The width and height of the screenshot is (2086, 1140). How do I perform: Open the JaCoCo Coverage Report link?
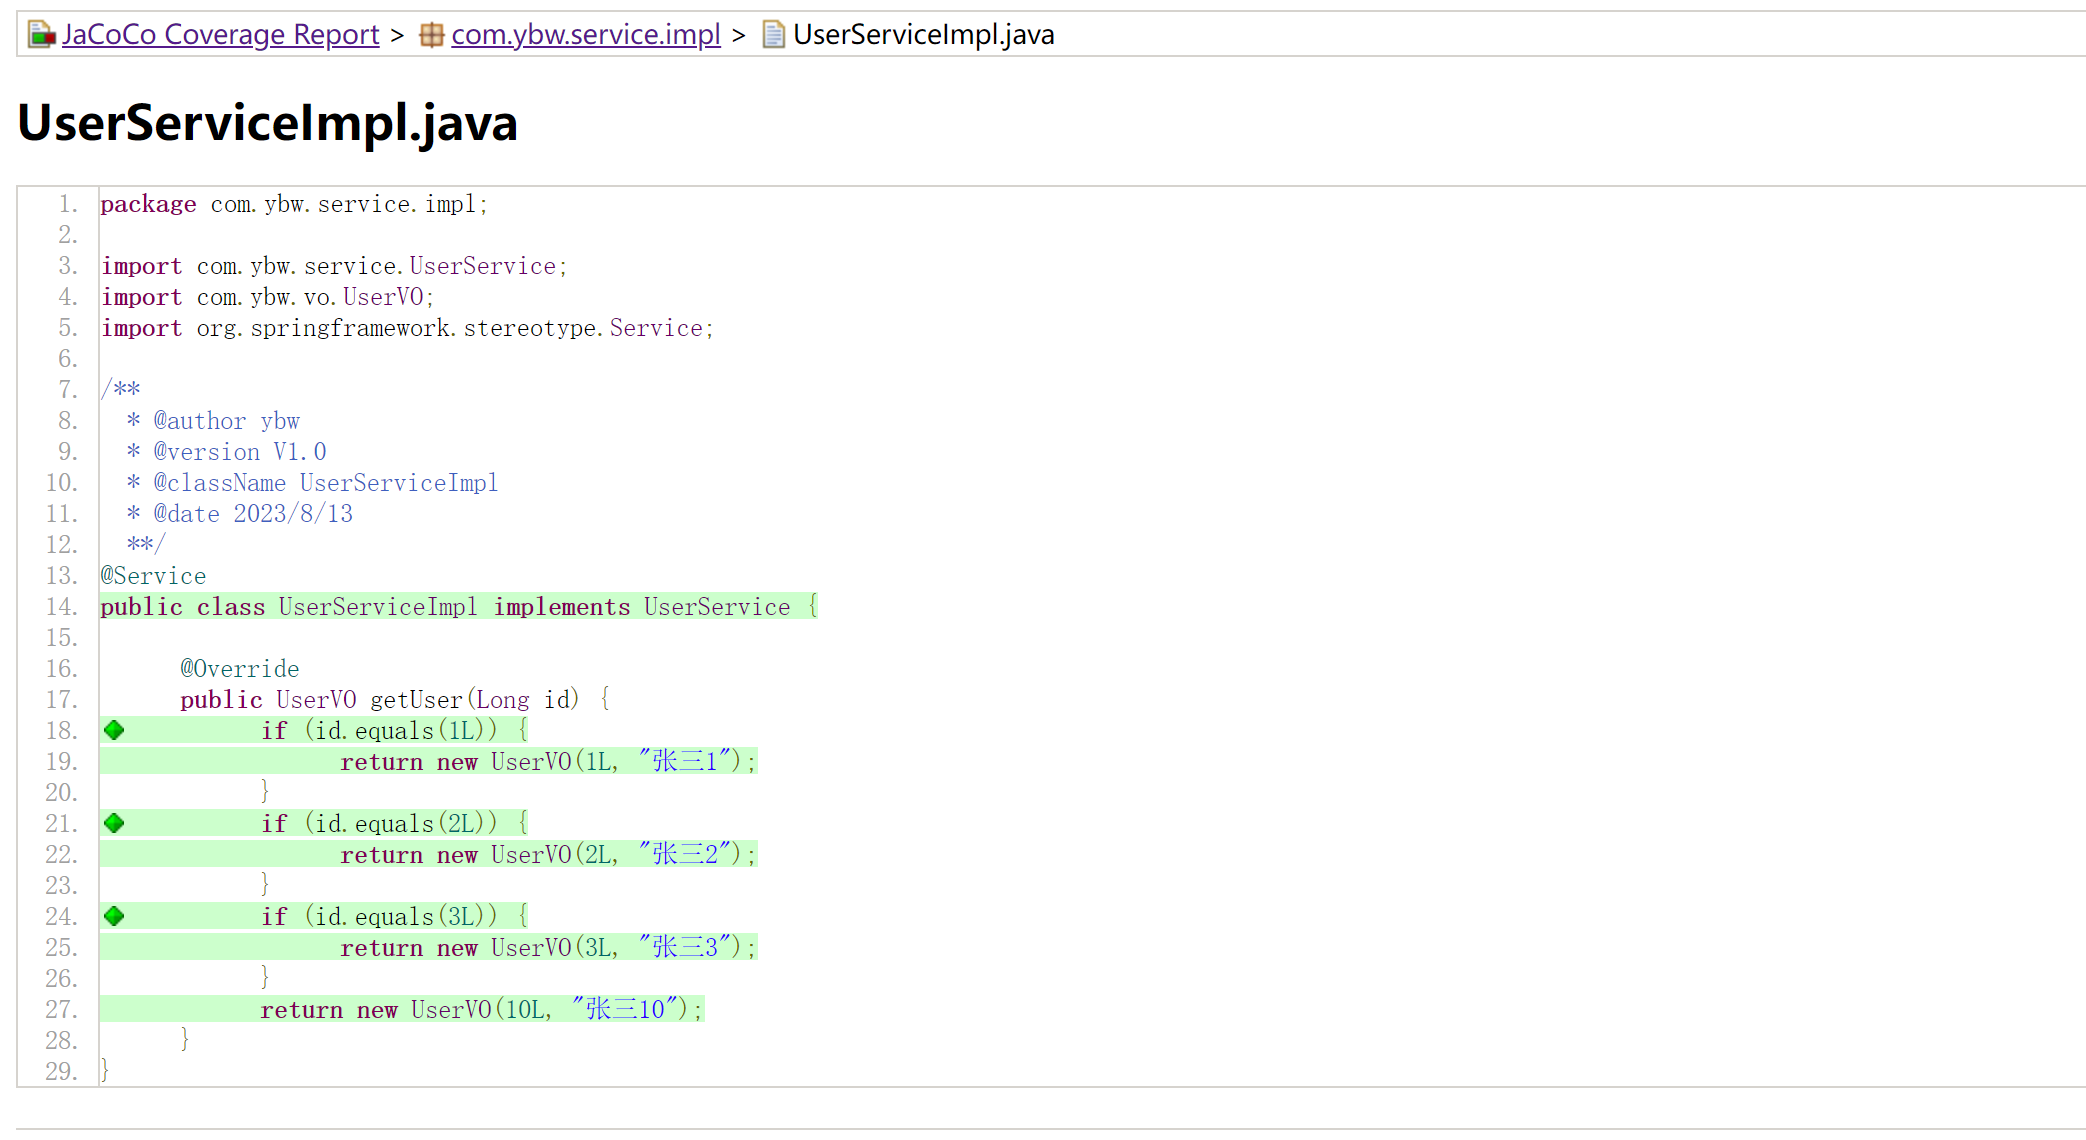[220, 35]
